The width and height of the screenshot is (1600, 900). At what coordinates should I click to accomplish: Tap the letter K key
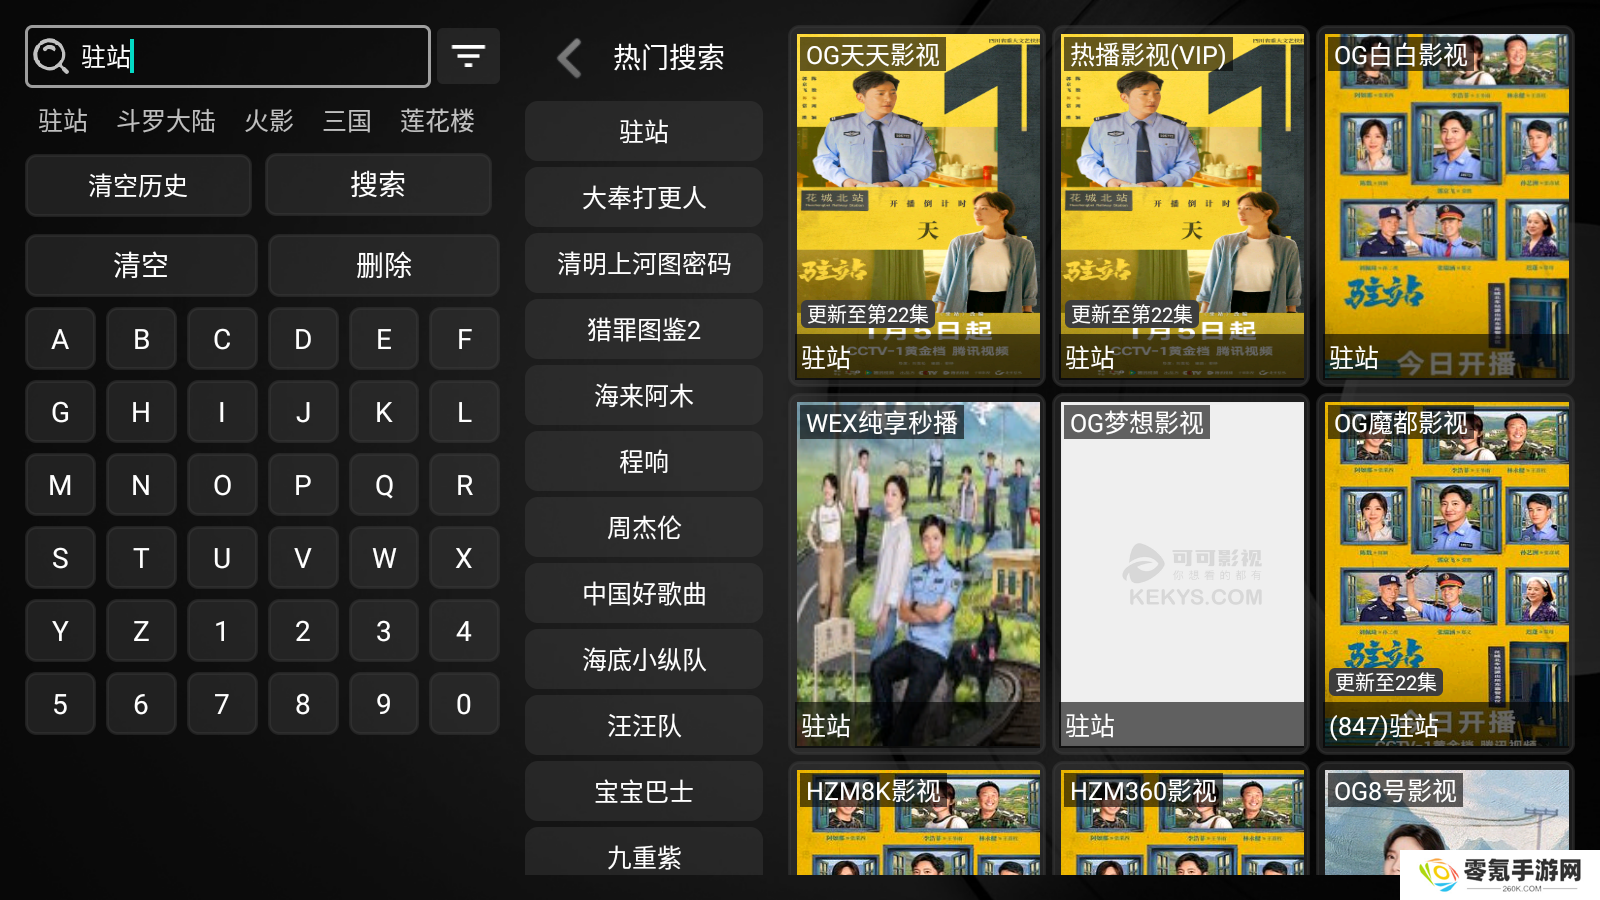click(384, 412)
